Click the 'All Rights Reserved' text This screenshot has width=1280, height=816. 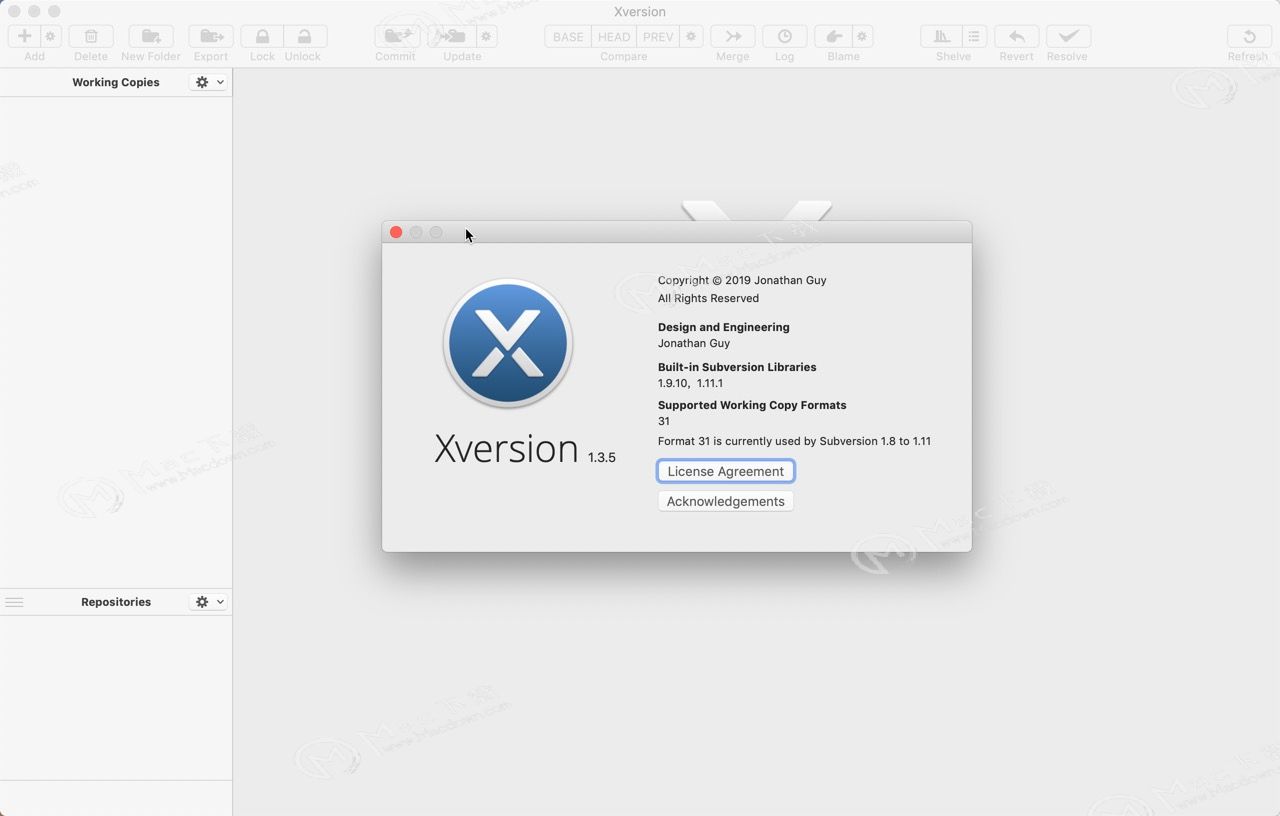click(x=708, y=298)
